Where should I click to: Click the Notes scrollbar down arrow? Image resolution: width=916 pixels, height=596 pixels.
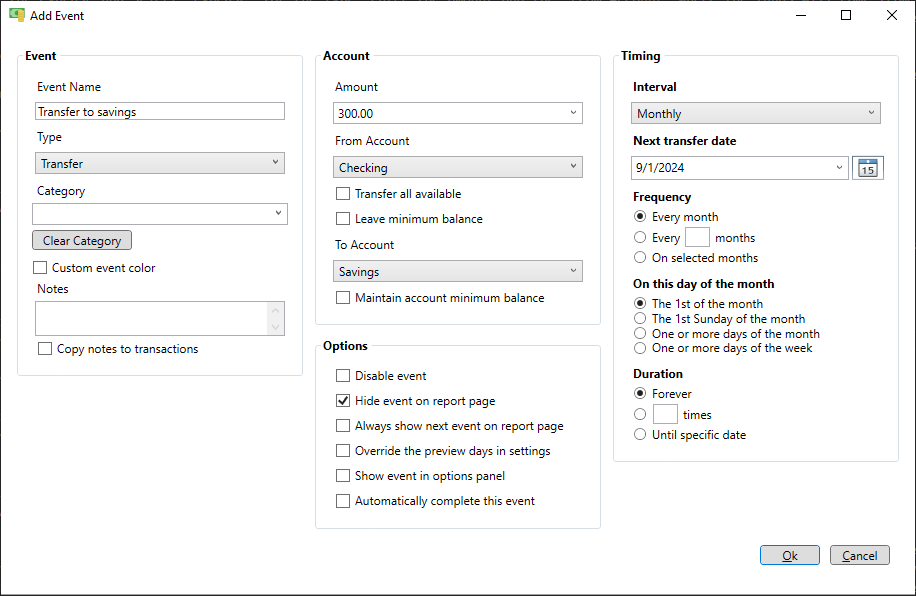tap(276, 327)
